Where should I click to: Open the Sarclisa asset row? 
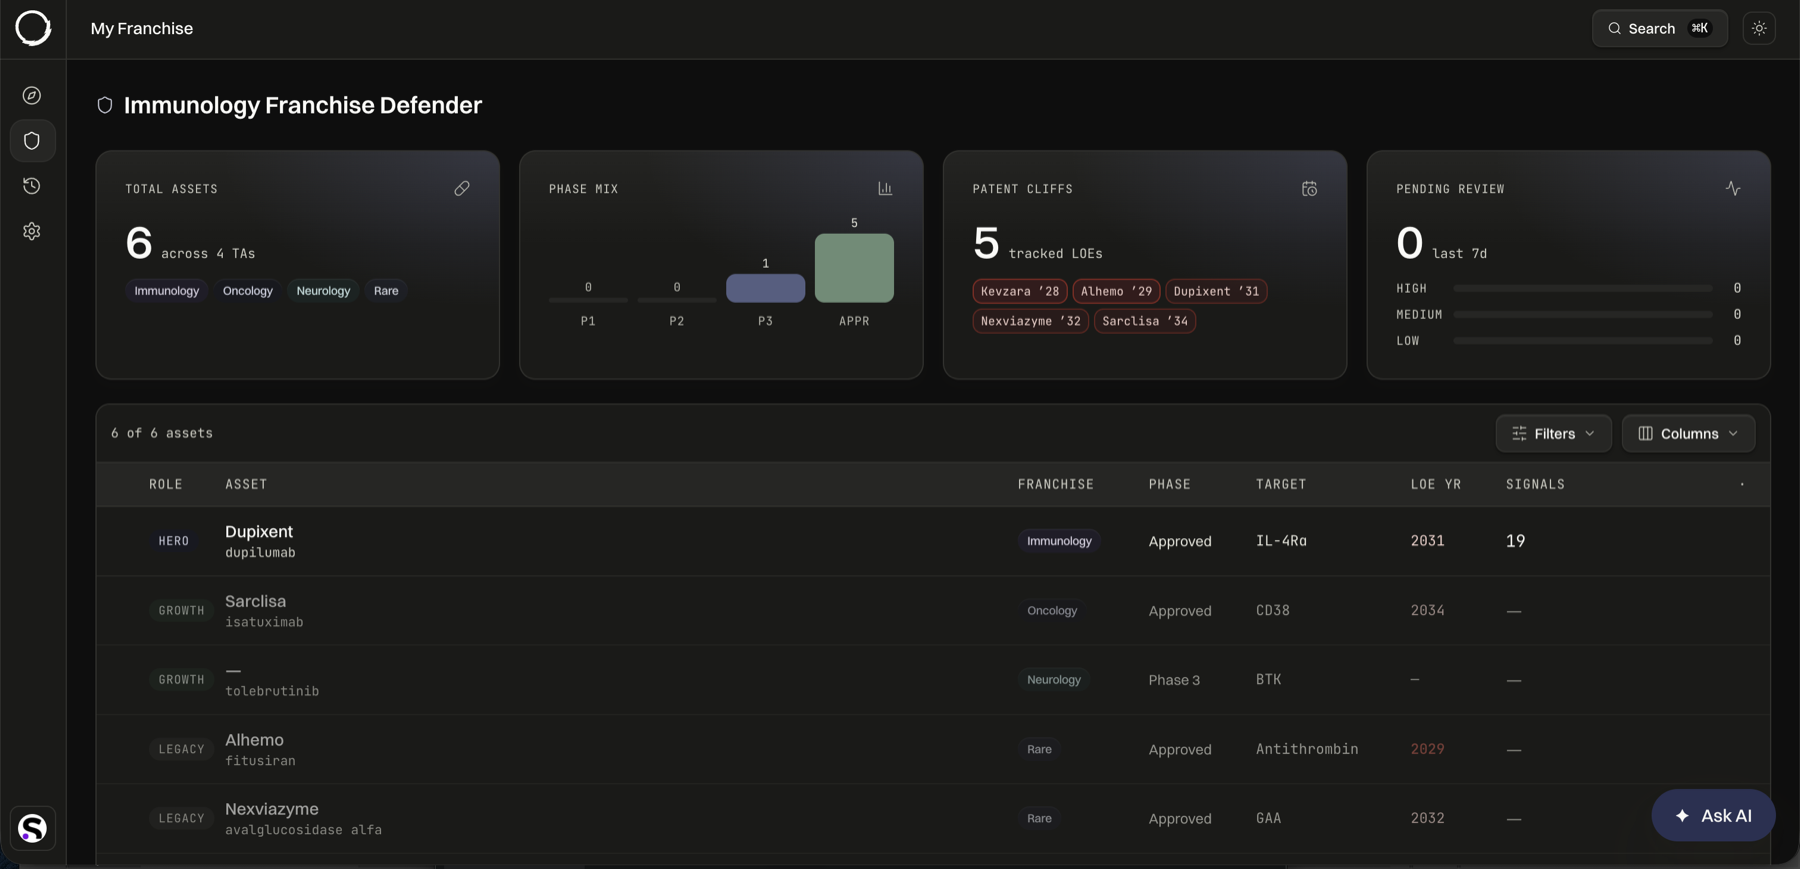pyautogui.click(x=933, y=610)
